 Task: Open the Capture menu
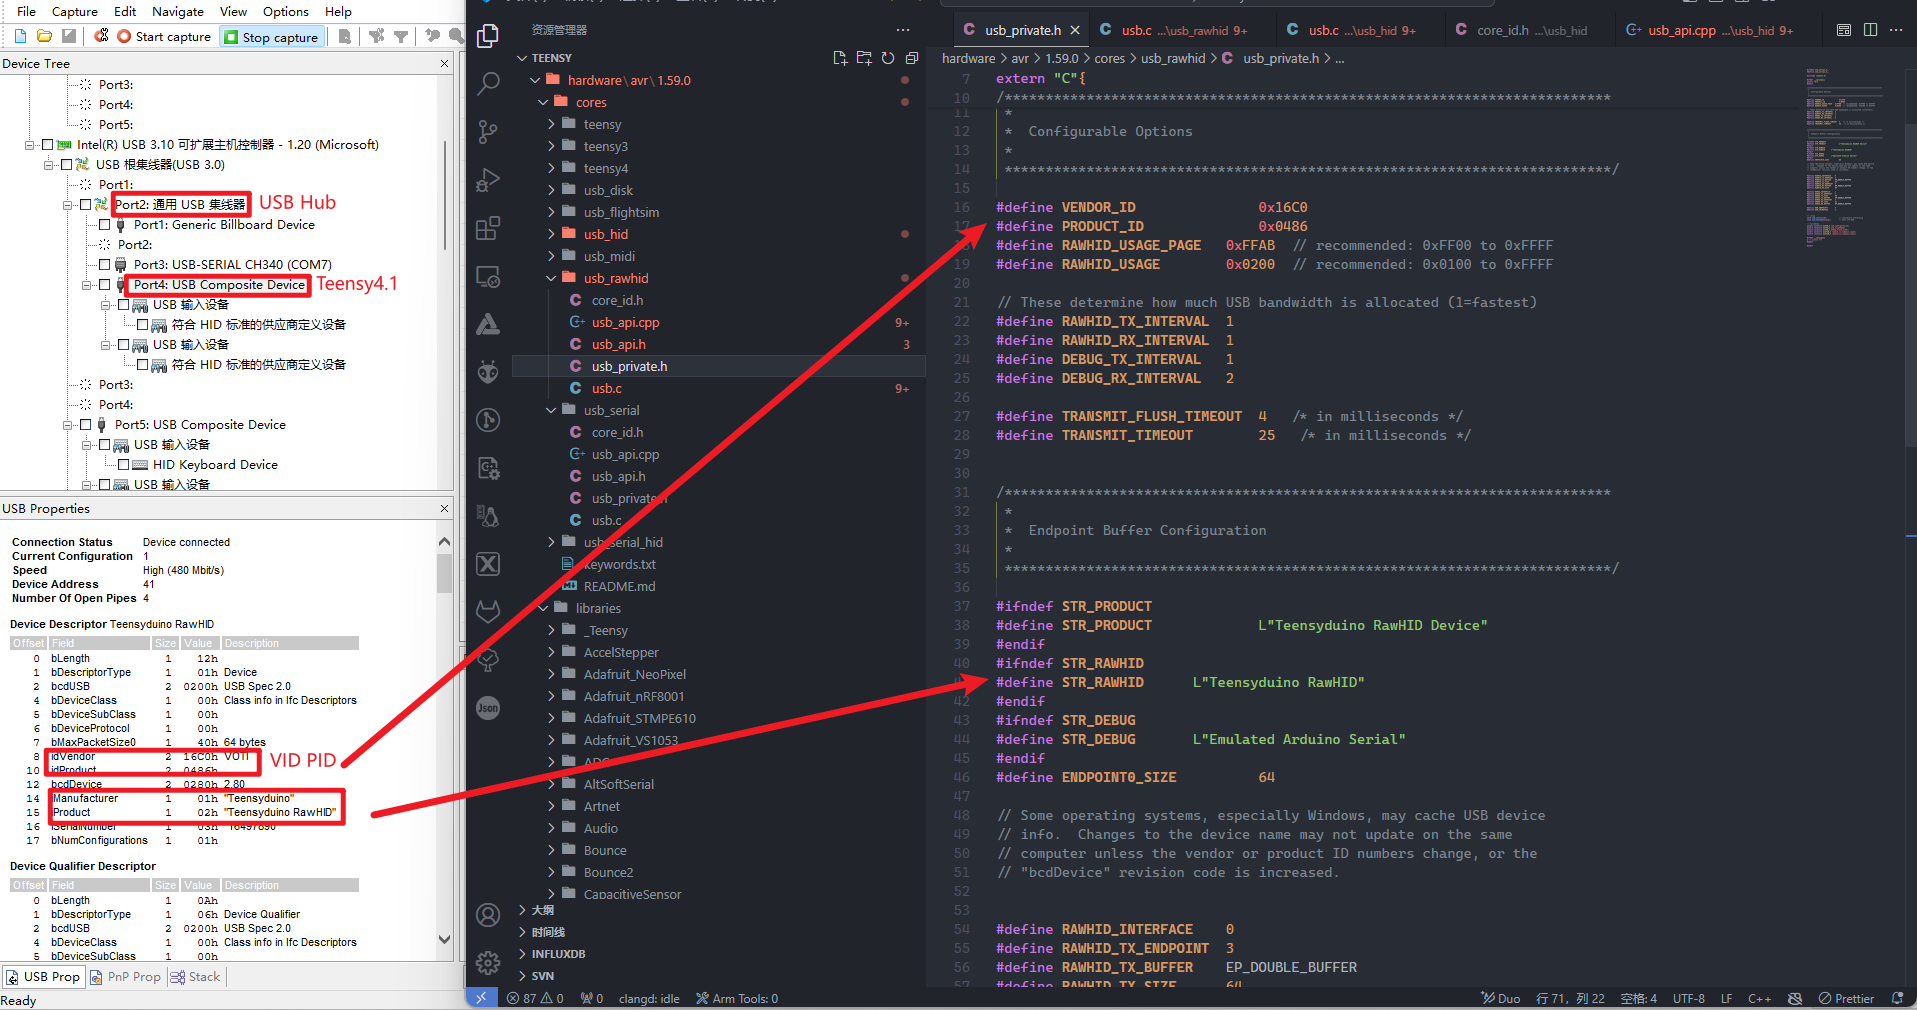(75, 11)
